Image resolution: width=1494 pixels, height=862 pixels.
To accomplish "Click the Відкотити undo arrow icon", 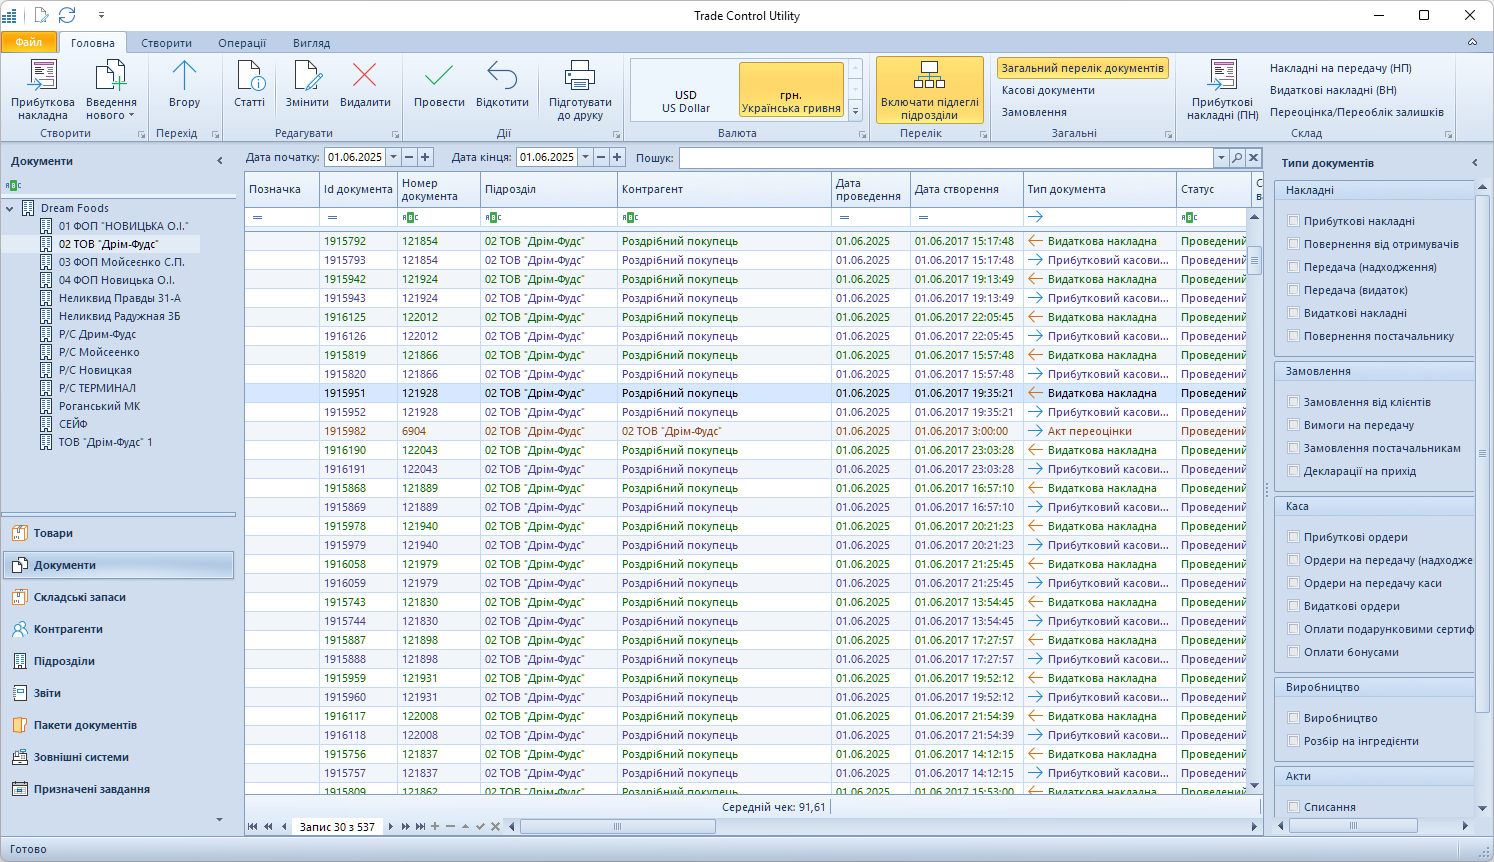I will click(502, 77).
